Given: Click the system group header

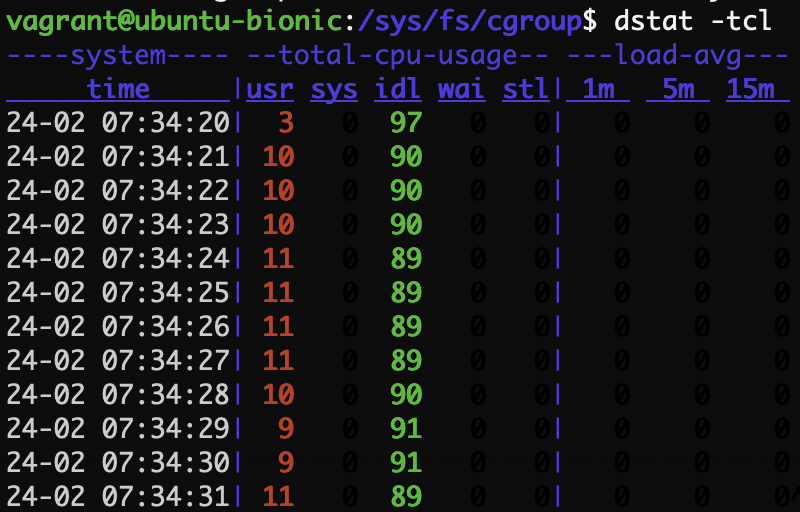Looking at the screenshot, I should tap(117, 56).
